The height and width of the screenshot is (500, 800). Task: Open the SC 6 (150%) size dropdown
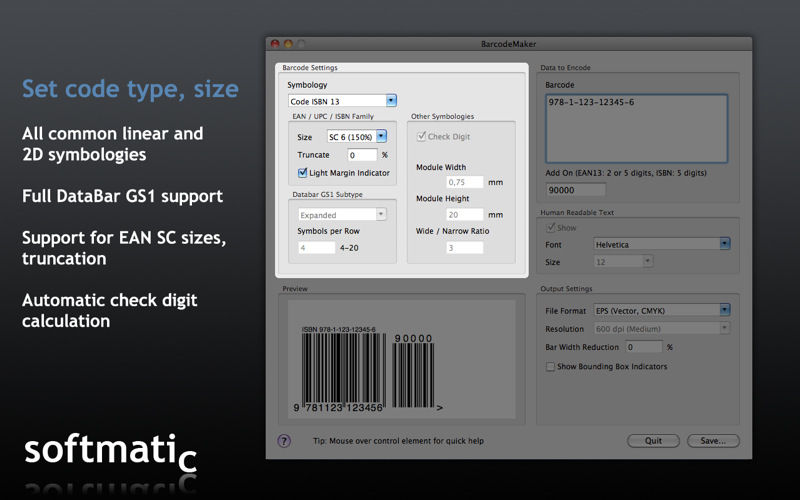tap(357, 137)
